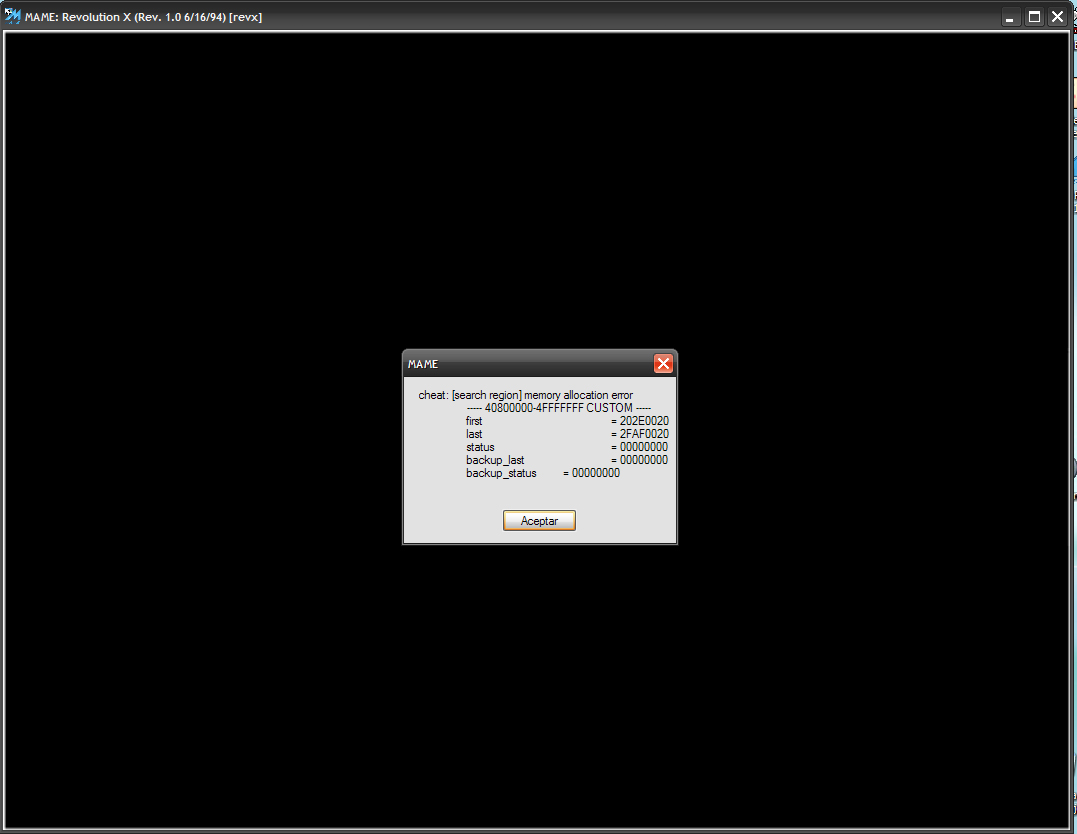This screenshot has height=834, width=1077.
Task: Close the MAME error dialog with red X
Action: click(x=663, y=363)
